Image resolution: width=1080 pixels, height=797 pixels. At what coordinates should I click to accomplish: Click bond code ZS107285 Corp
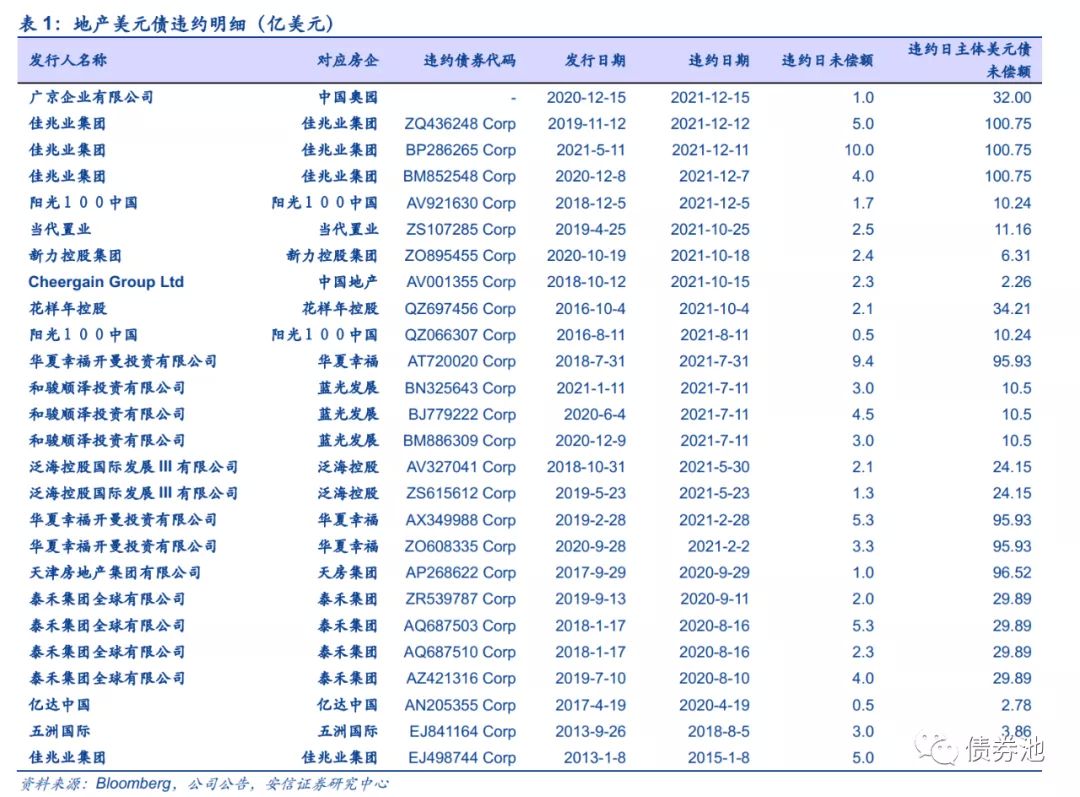click(461, 229)
